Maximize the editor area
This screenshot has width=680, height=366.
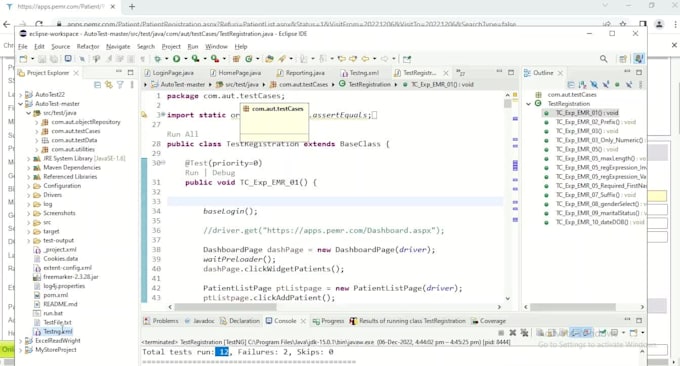tap(511, 72)
